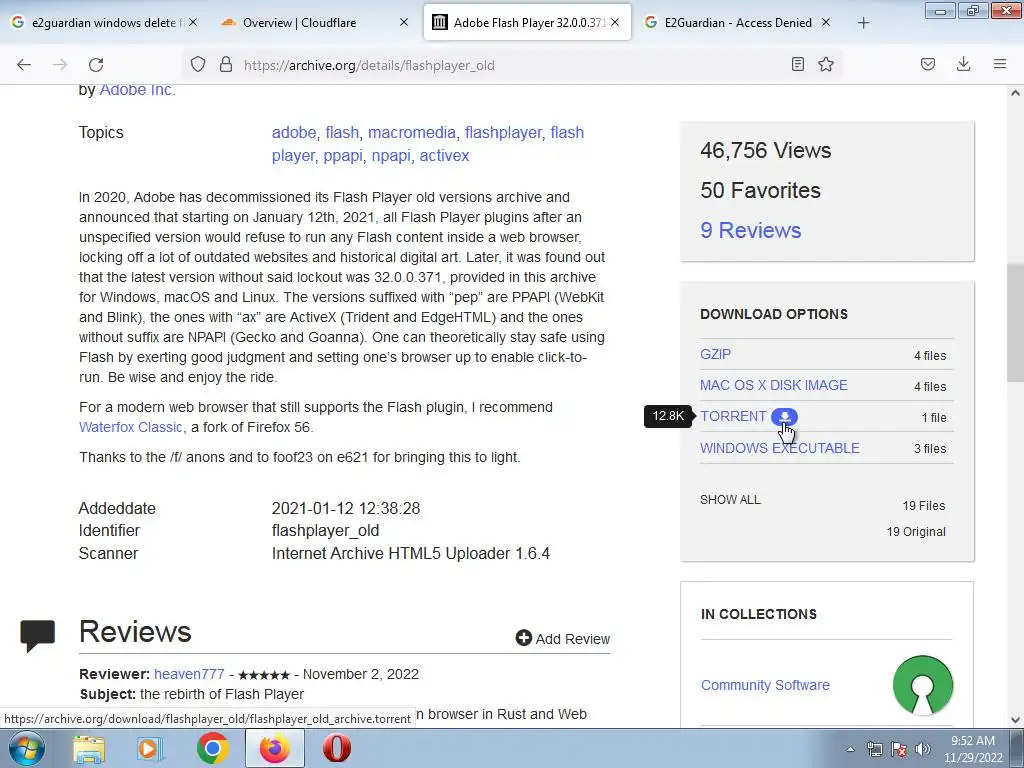The width and height of the screenshot is (1024, 768).
Task: Click the volume speaker tray icon
Action: 923,749
